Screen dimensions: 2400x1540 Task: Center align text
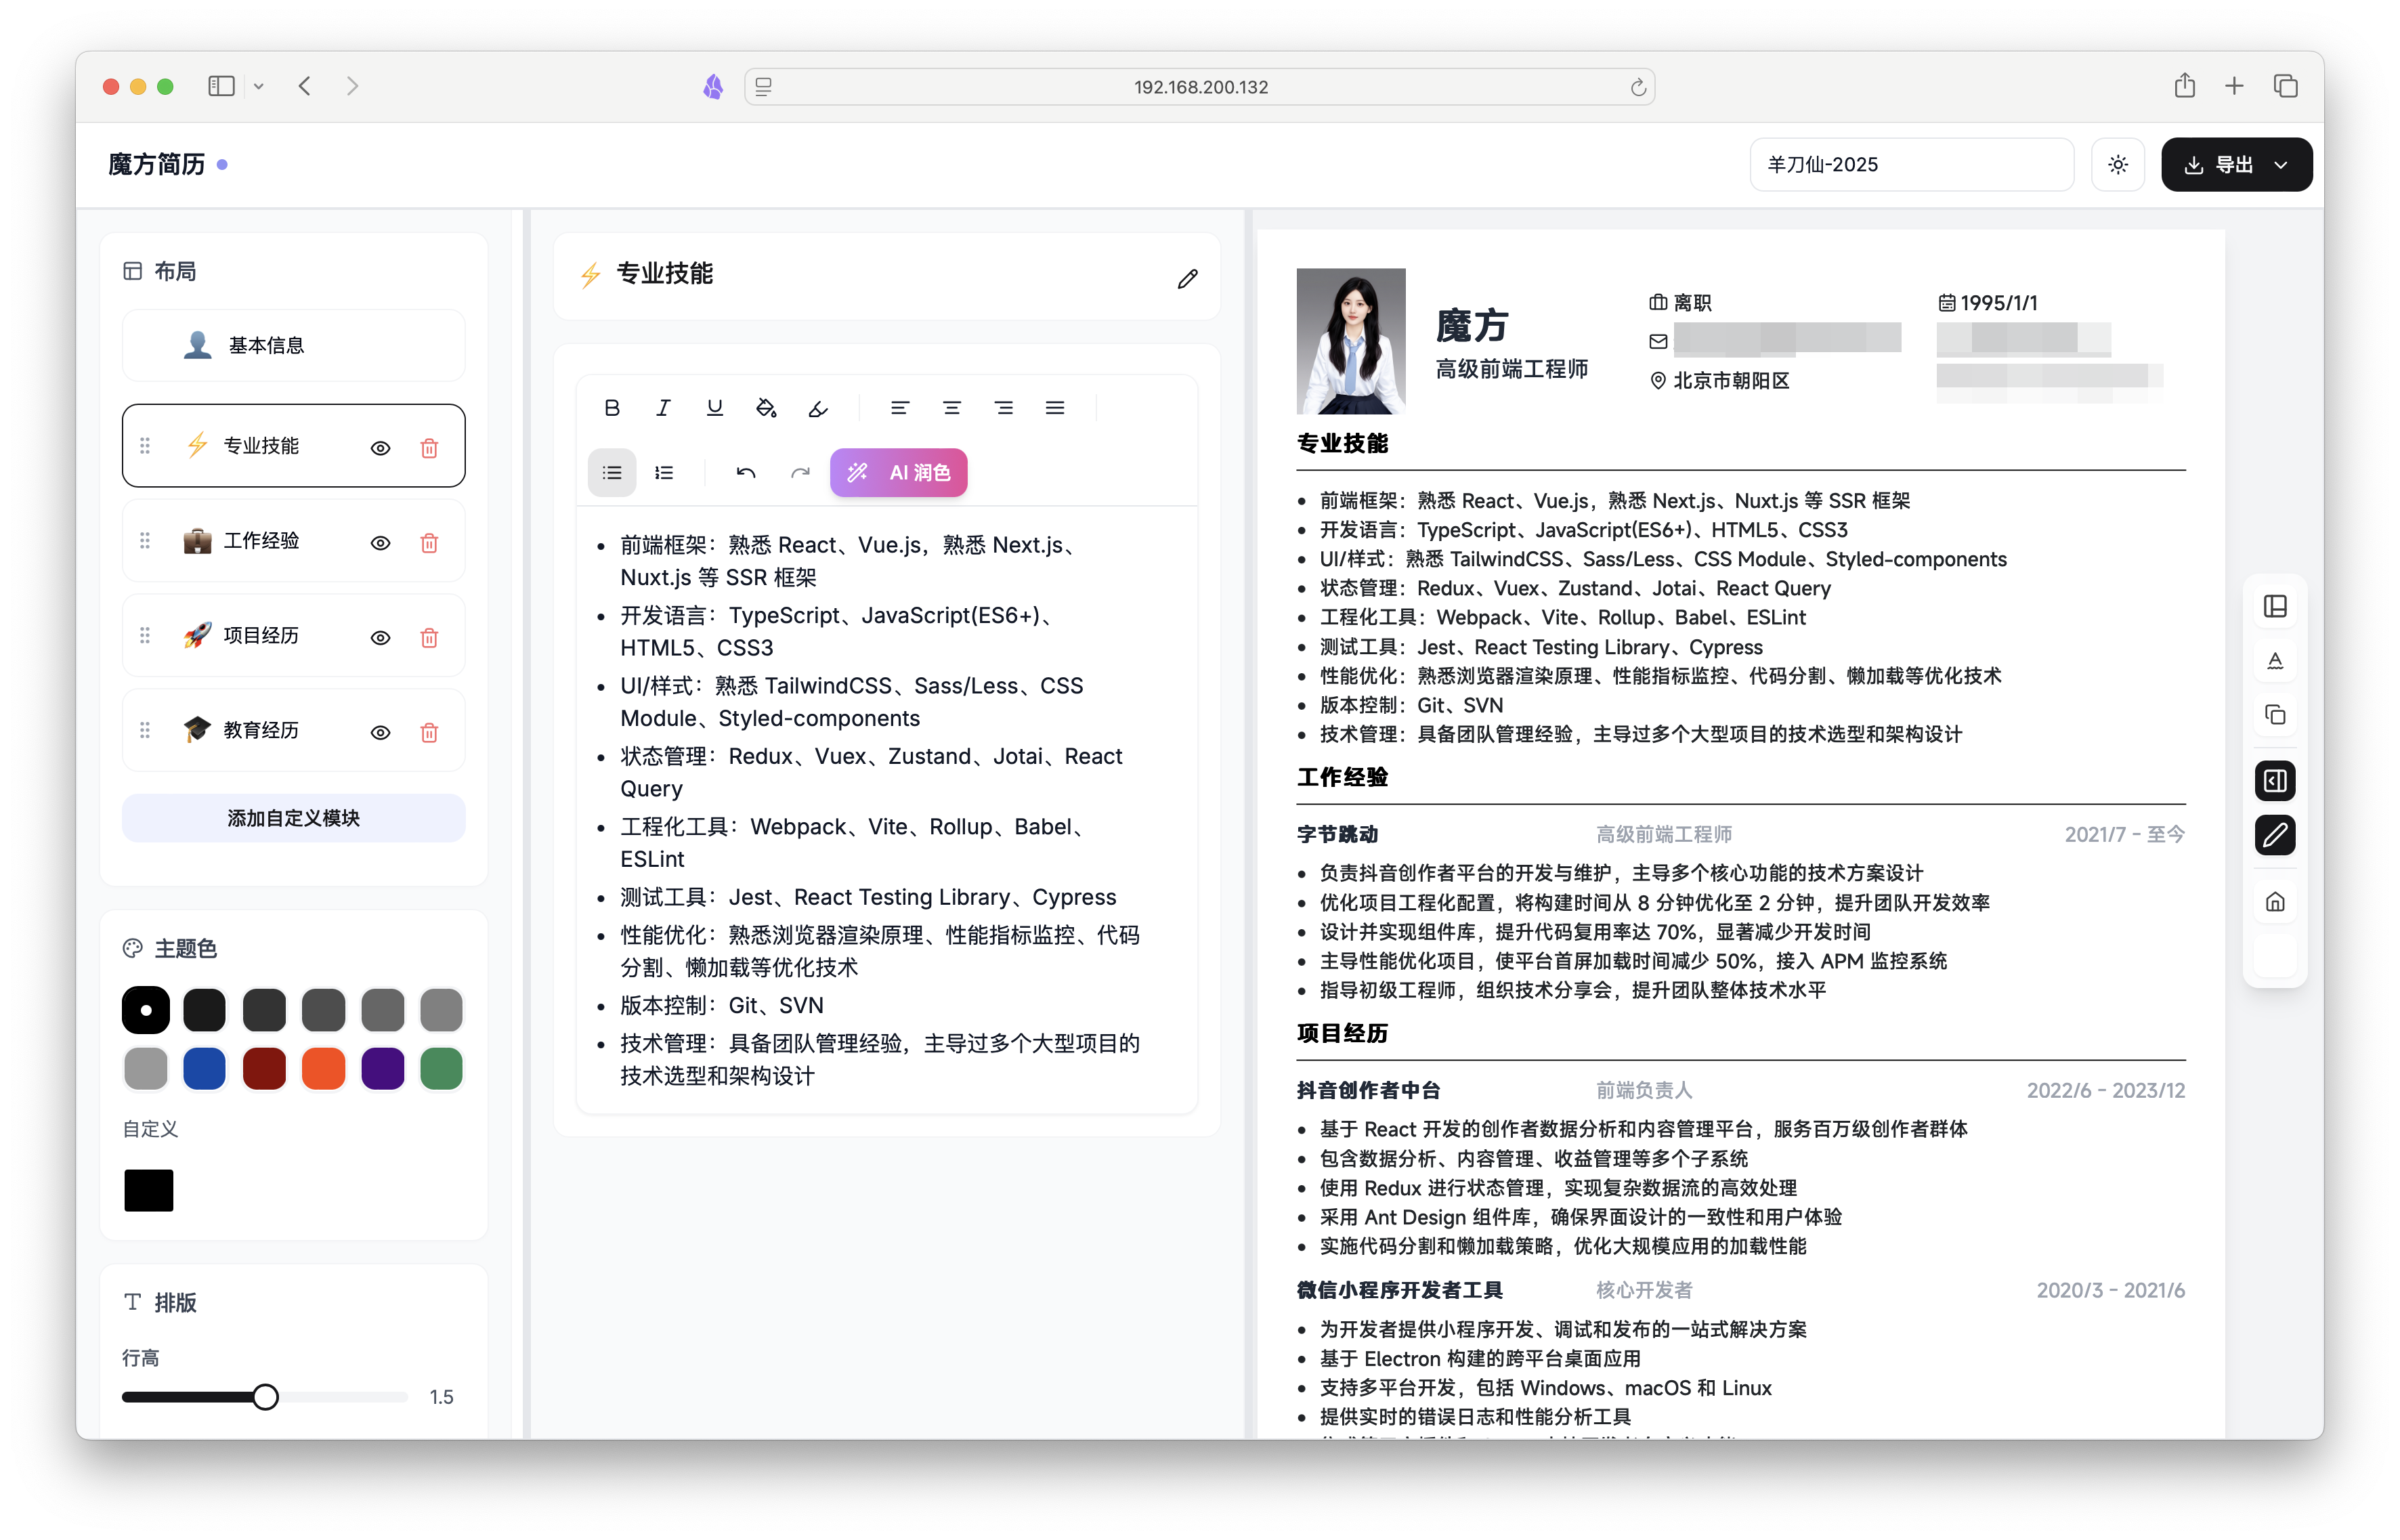click(951, 407)
